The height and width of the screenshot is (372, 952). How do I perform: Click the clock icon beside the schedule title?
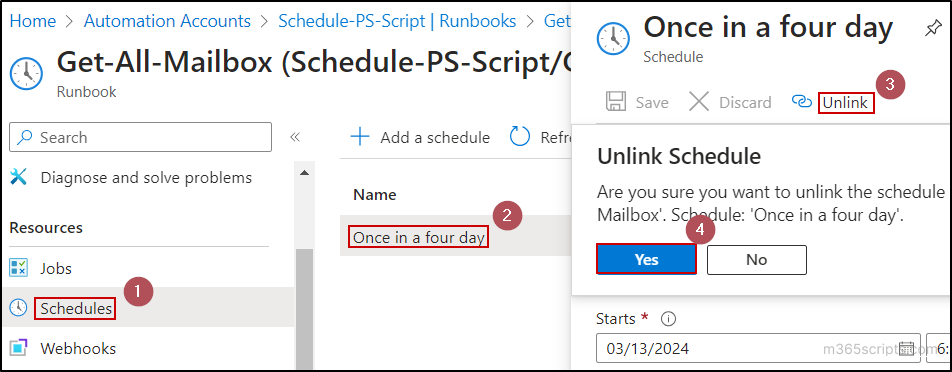click(x=614, y=39)
